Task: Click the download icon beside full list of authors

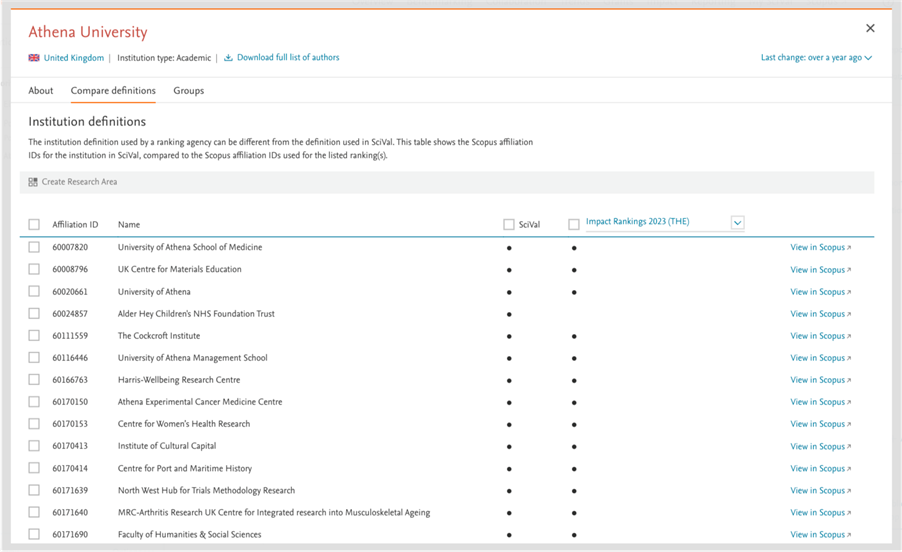Action: [x=228, y=58]
